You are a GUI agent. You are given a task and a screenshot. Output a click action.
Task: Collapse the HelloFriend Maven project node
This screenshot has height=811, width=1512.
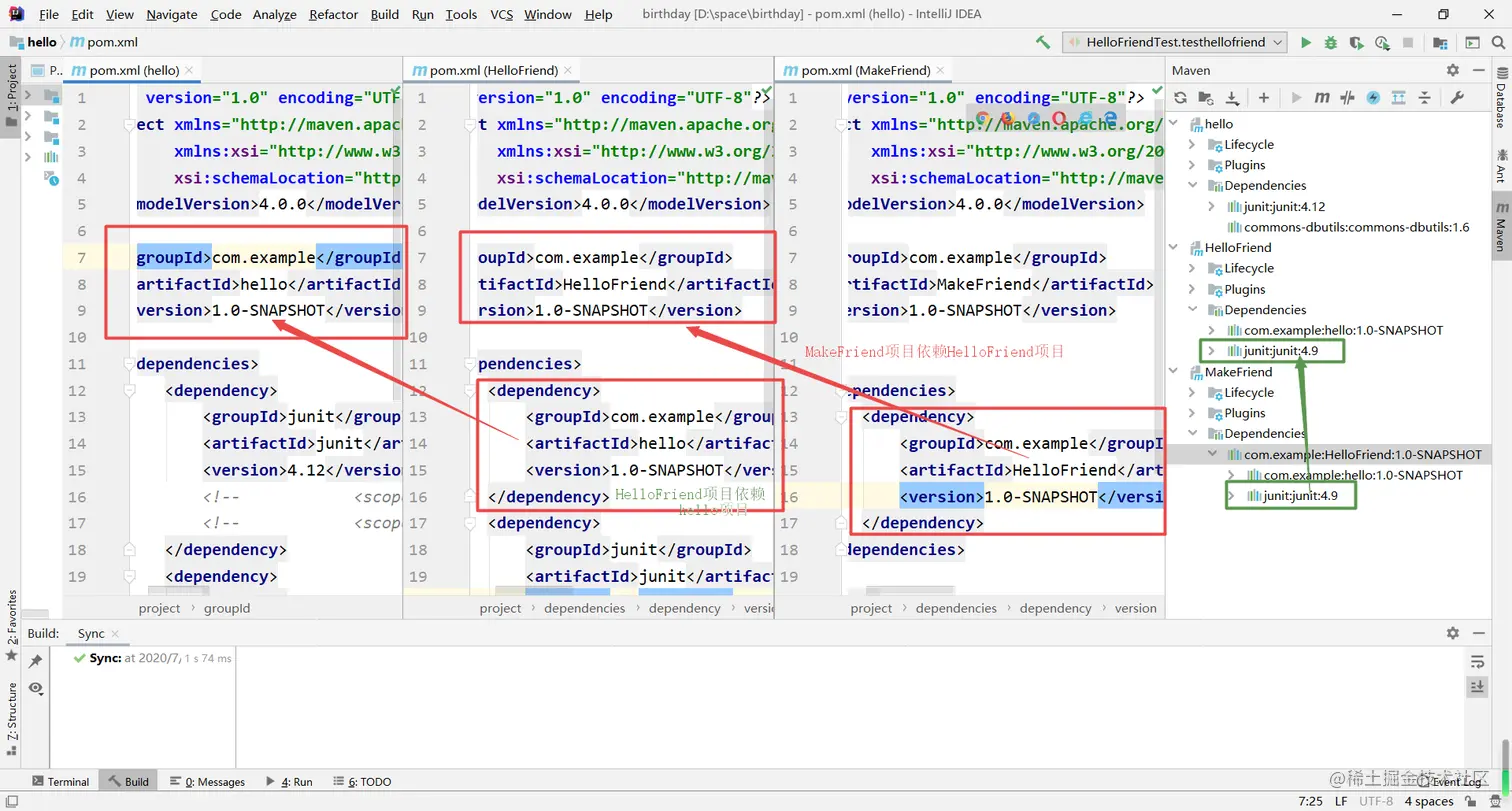point(1175,248)
